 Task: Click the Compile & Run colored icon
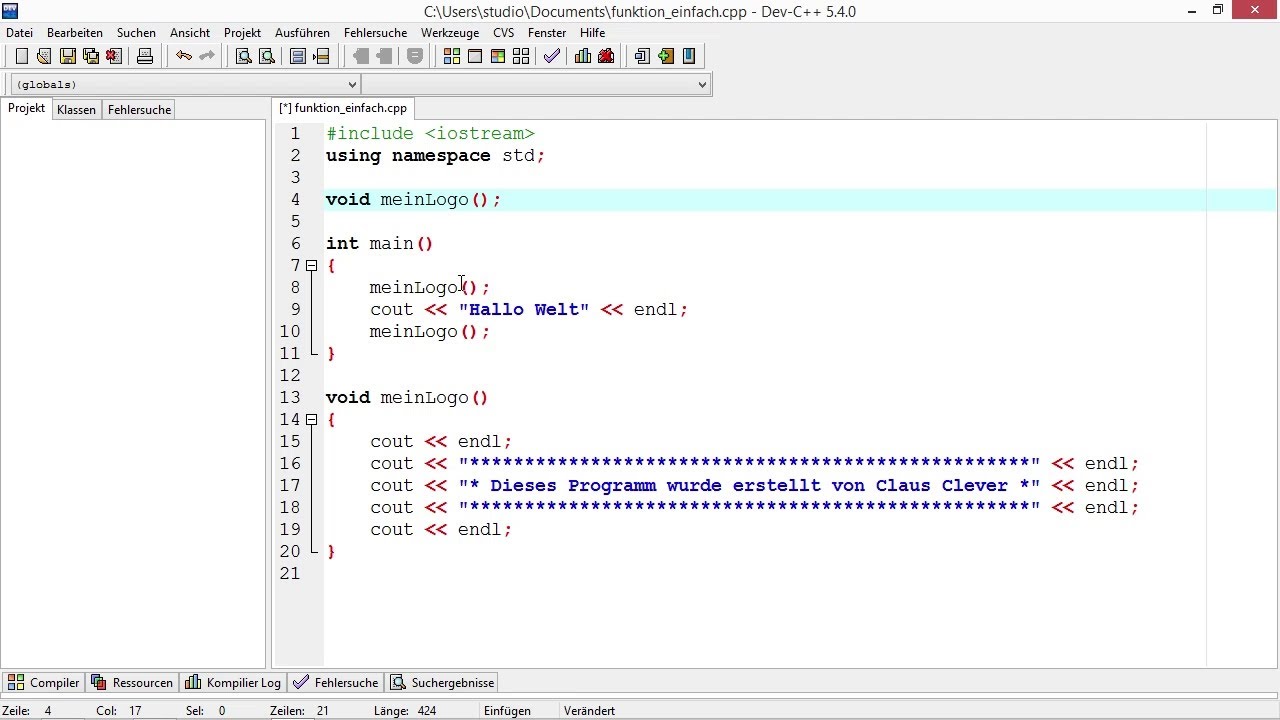click(498, 56)
